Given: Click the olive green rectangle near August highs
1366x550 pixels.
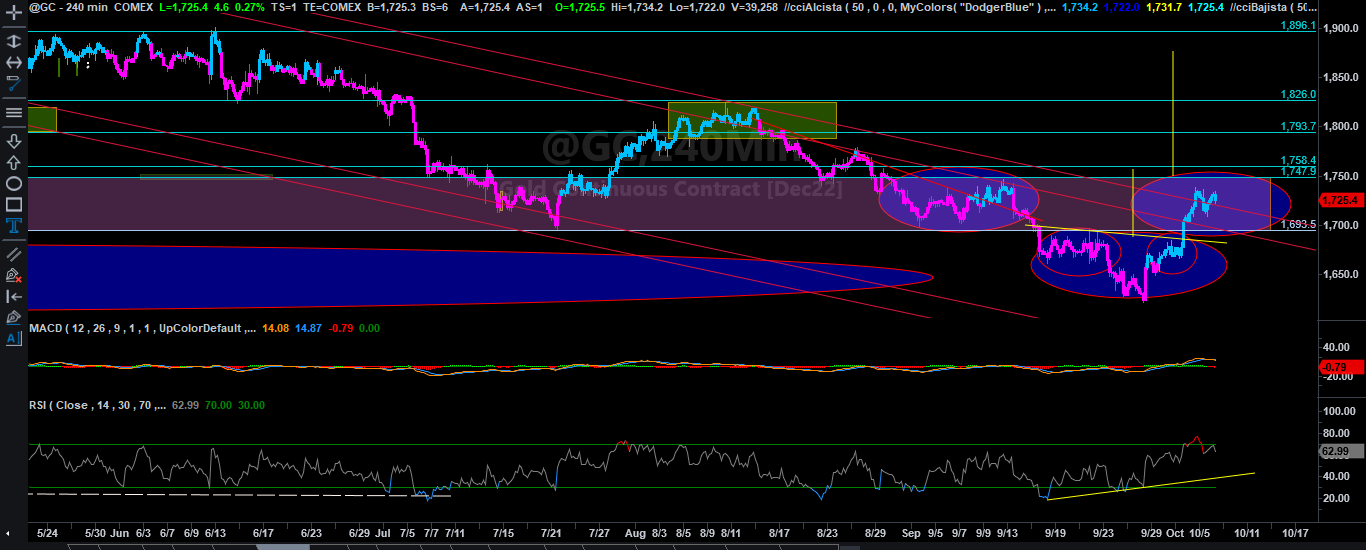Looking at the screenshot, I should pos(752,120).
